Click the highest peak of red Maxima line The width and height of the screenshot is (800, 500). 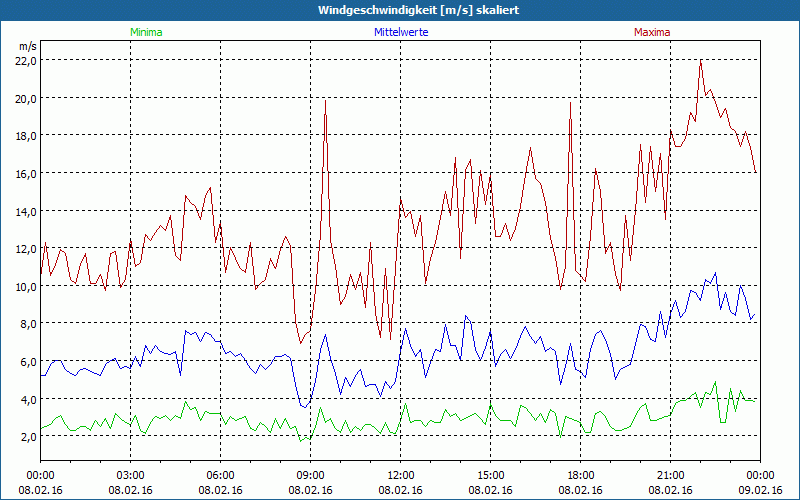(x=701, y=60)
